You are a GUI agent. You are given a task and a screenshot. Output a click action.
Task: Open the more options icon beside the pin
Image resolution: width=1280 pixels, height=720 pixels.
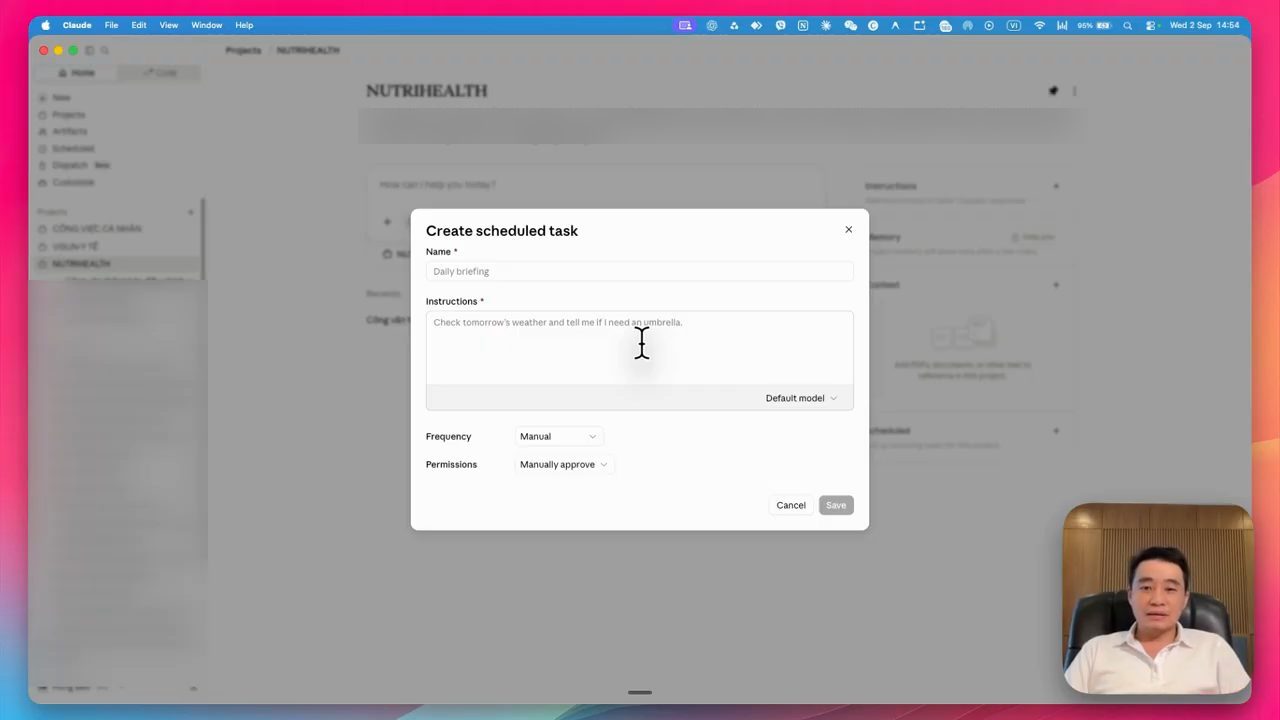click(1075, 91)
